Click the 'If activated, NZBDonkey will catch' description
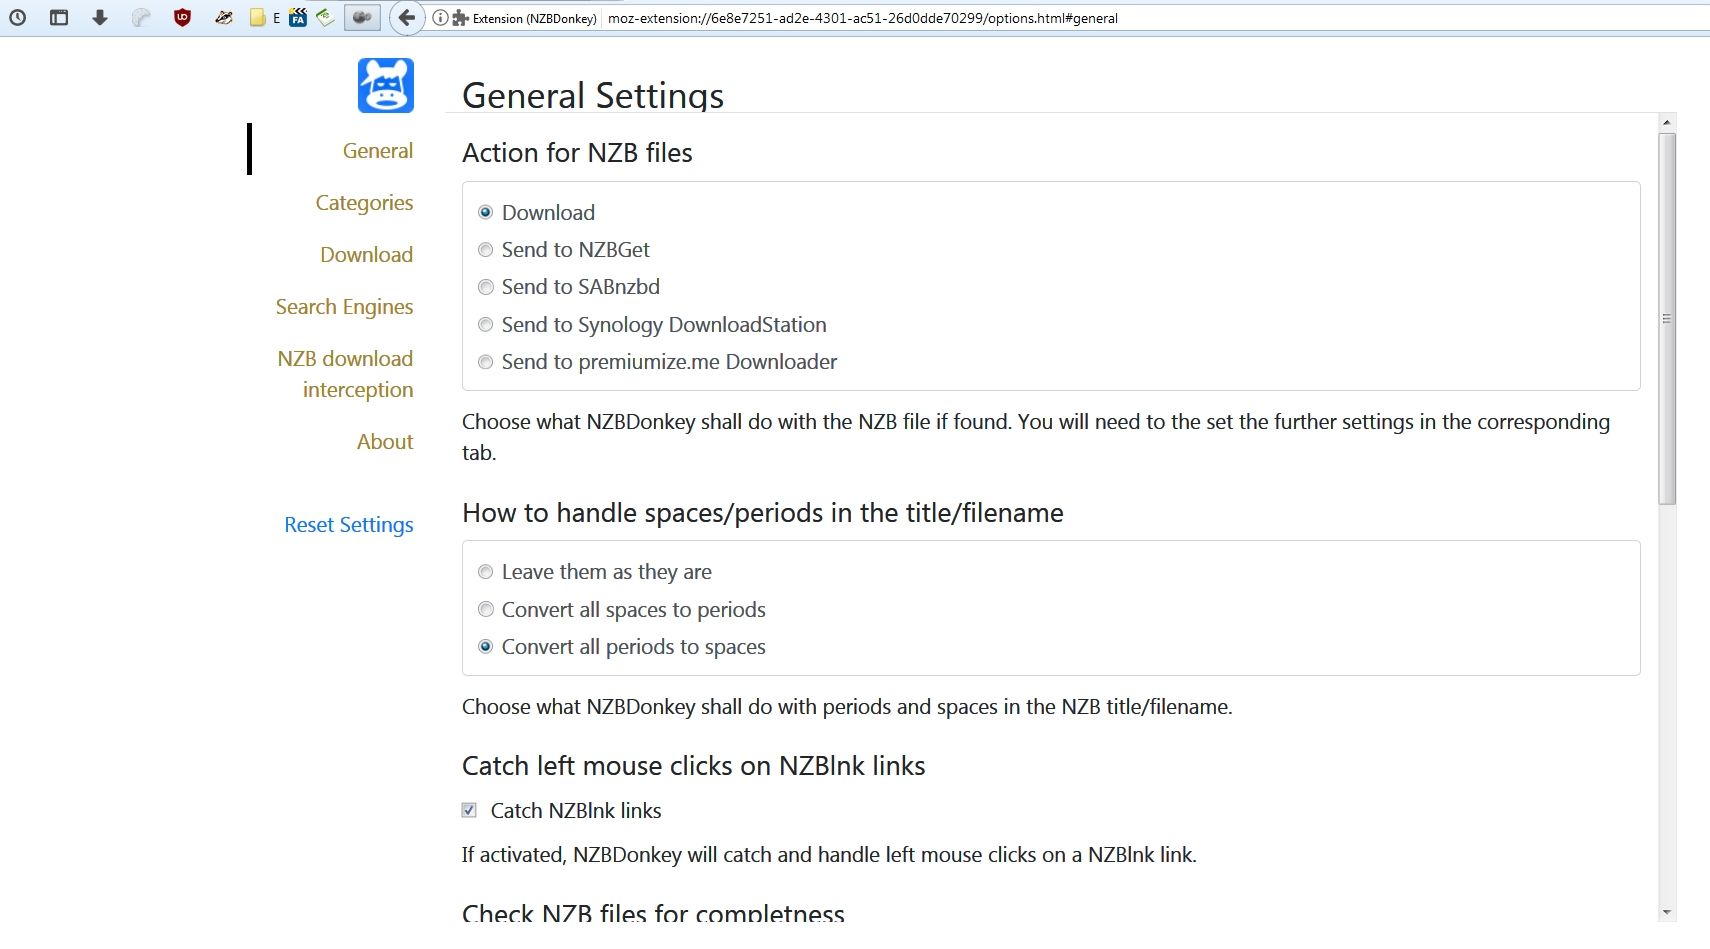 tap(829, 855)
